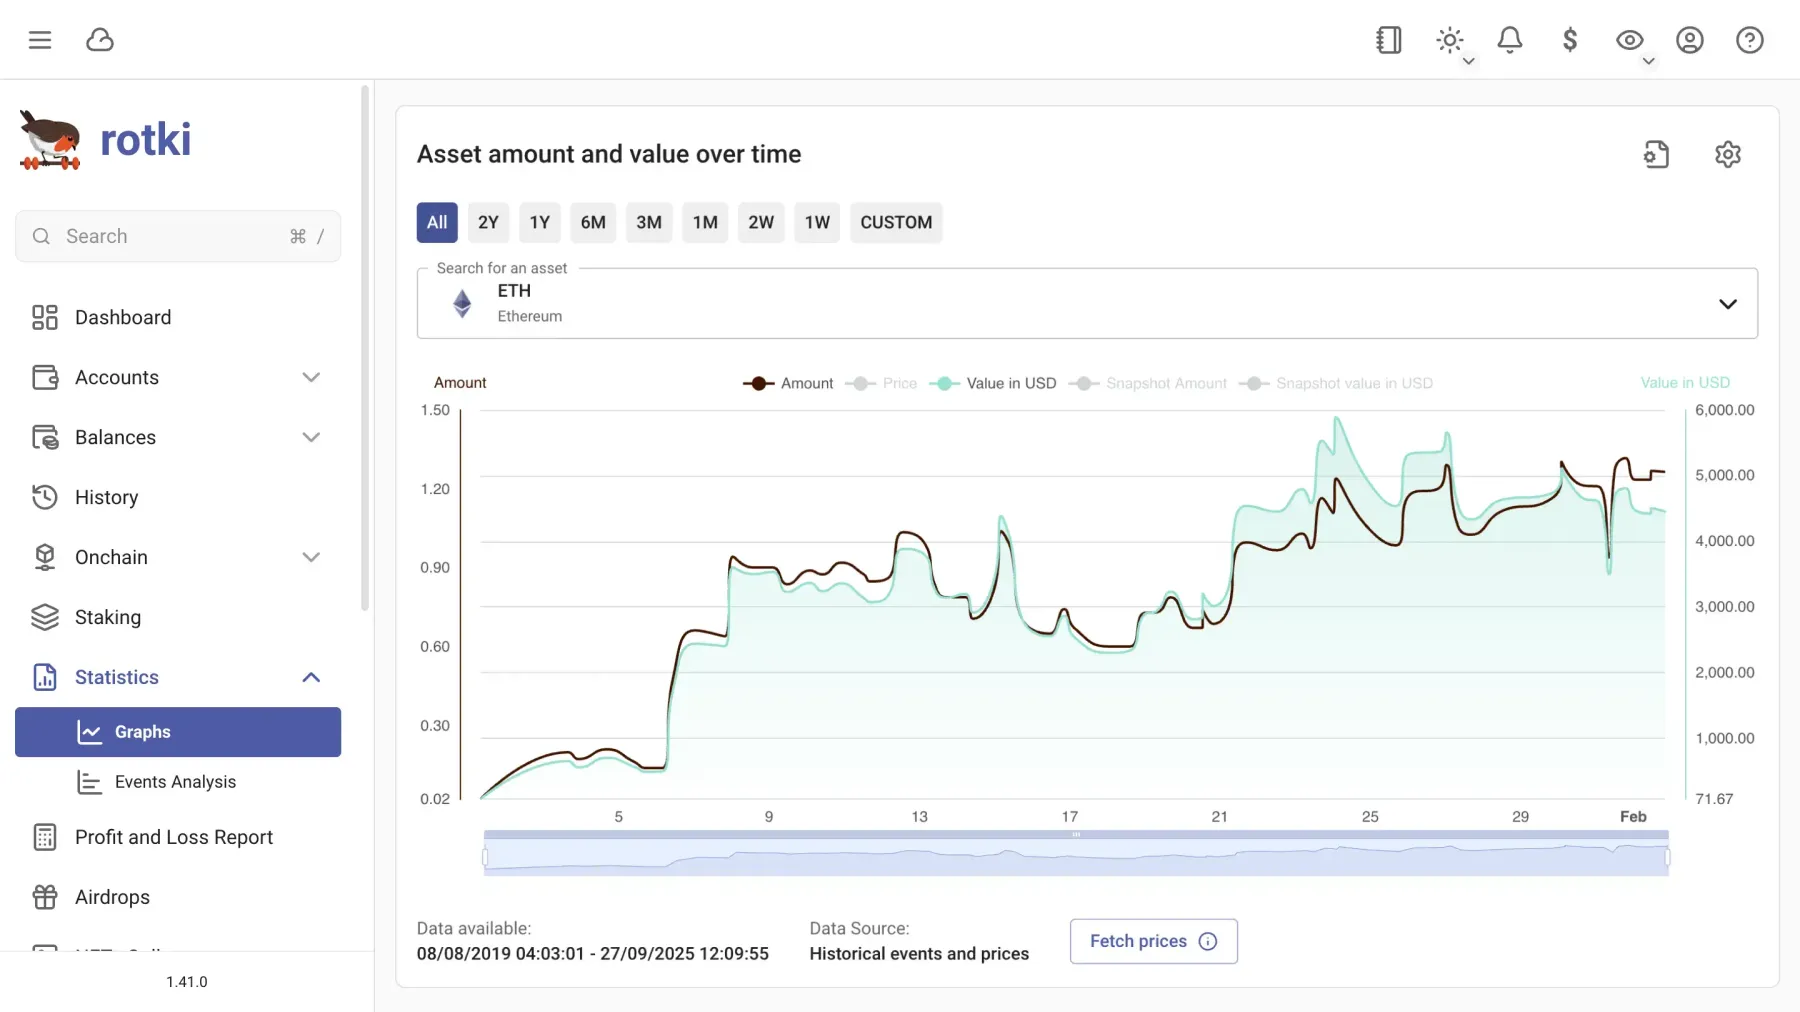Open the notes/journal icon in top bar

tap(1388, 40)
